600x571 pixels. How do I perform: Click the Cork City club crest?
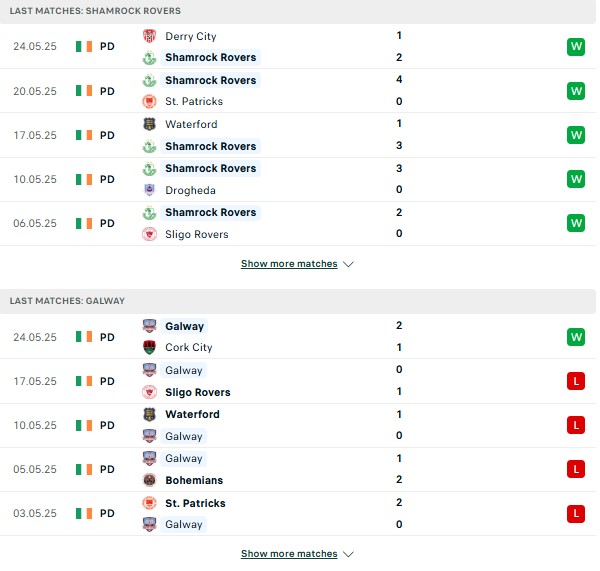pyautogui.click(x=149, y=347)
